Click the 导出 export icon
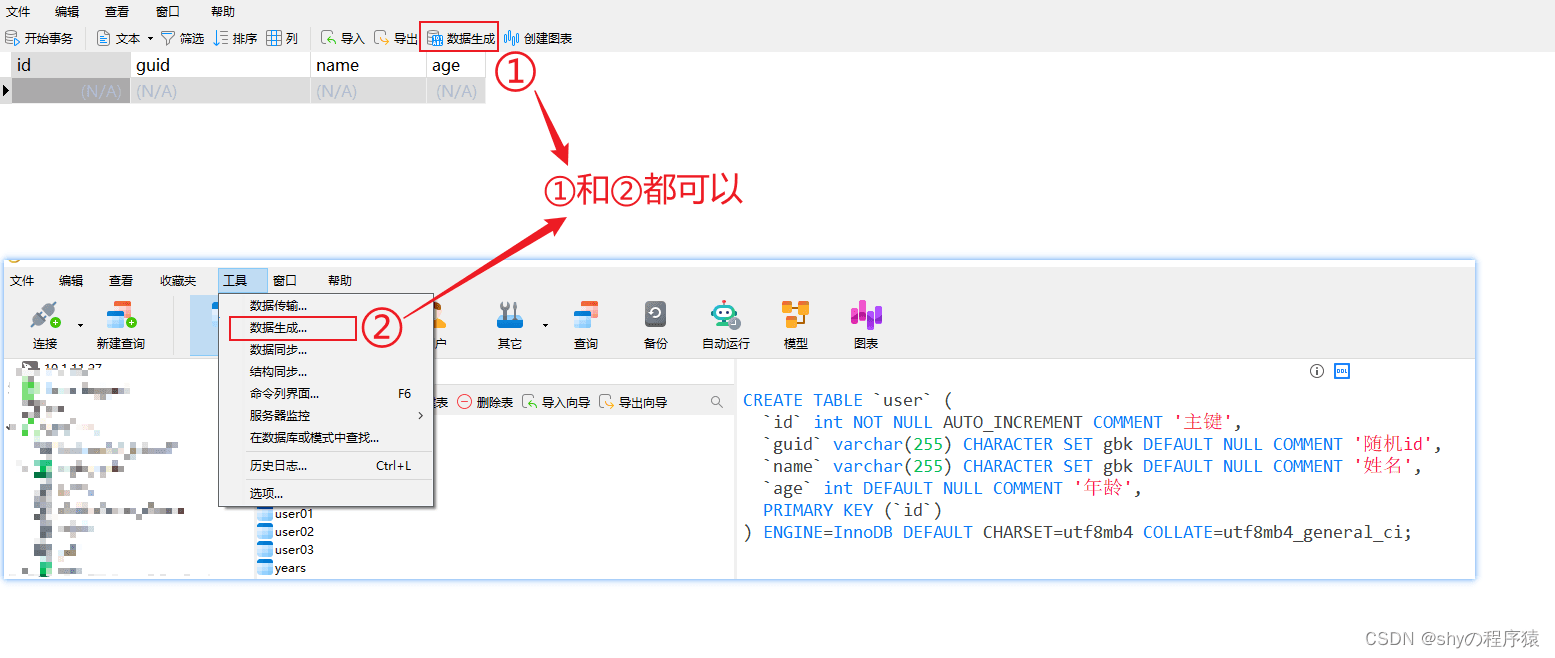1555x658 pixels. pyautogui.click(x=381, y=38)
